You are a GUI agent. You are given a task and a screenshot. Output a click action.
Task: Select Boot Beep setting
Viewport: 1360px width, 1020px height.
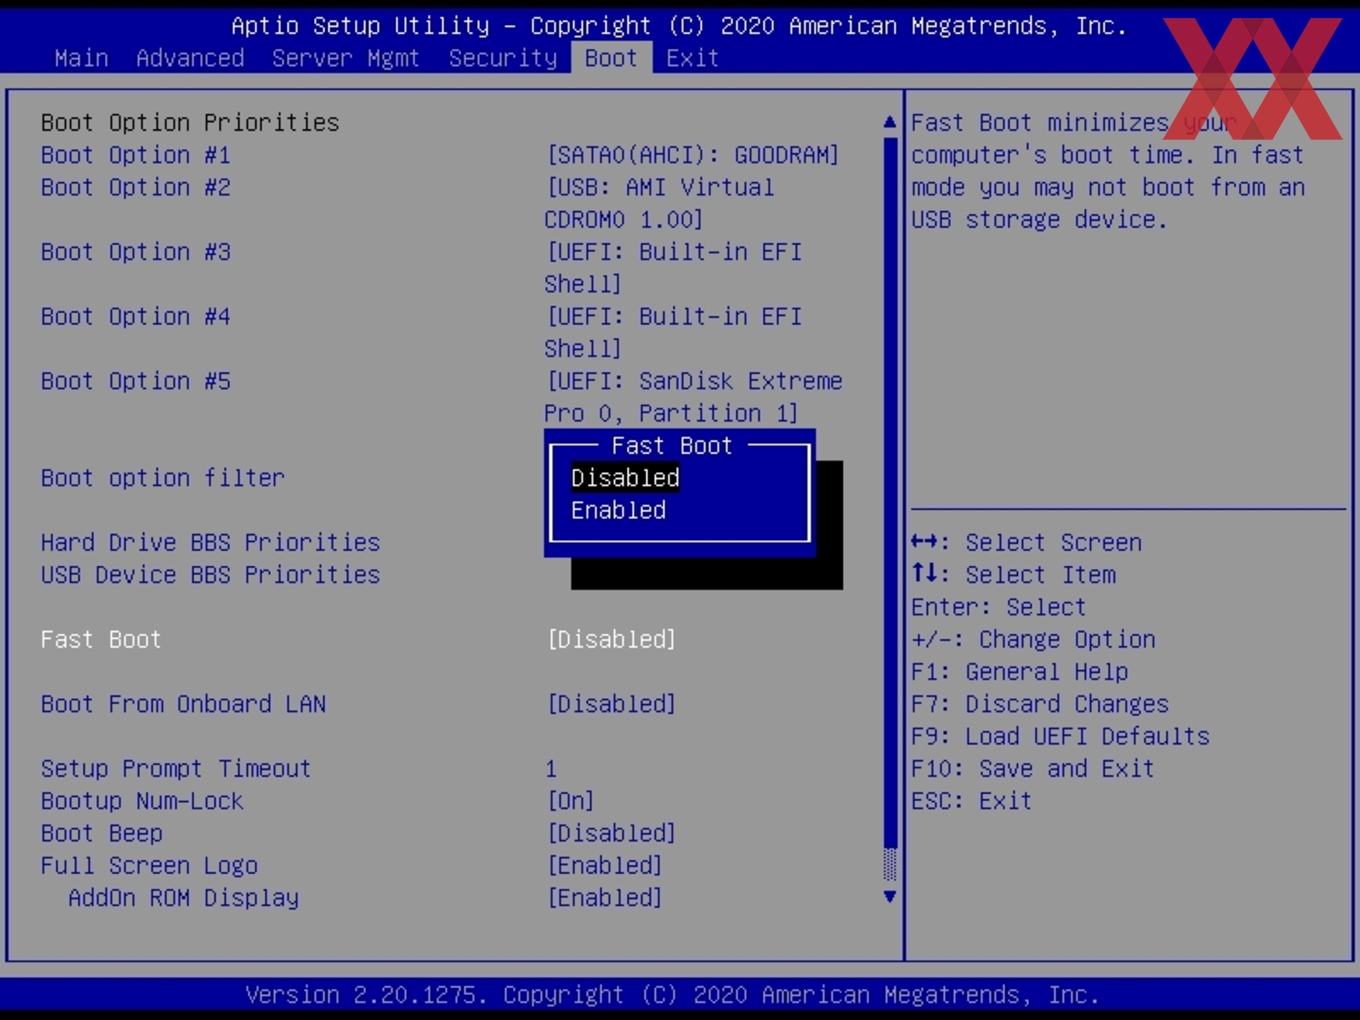pos(102,833)
